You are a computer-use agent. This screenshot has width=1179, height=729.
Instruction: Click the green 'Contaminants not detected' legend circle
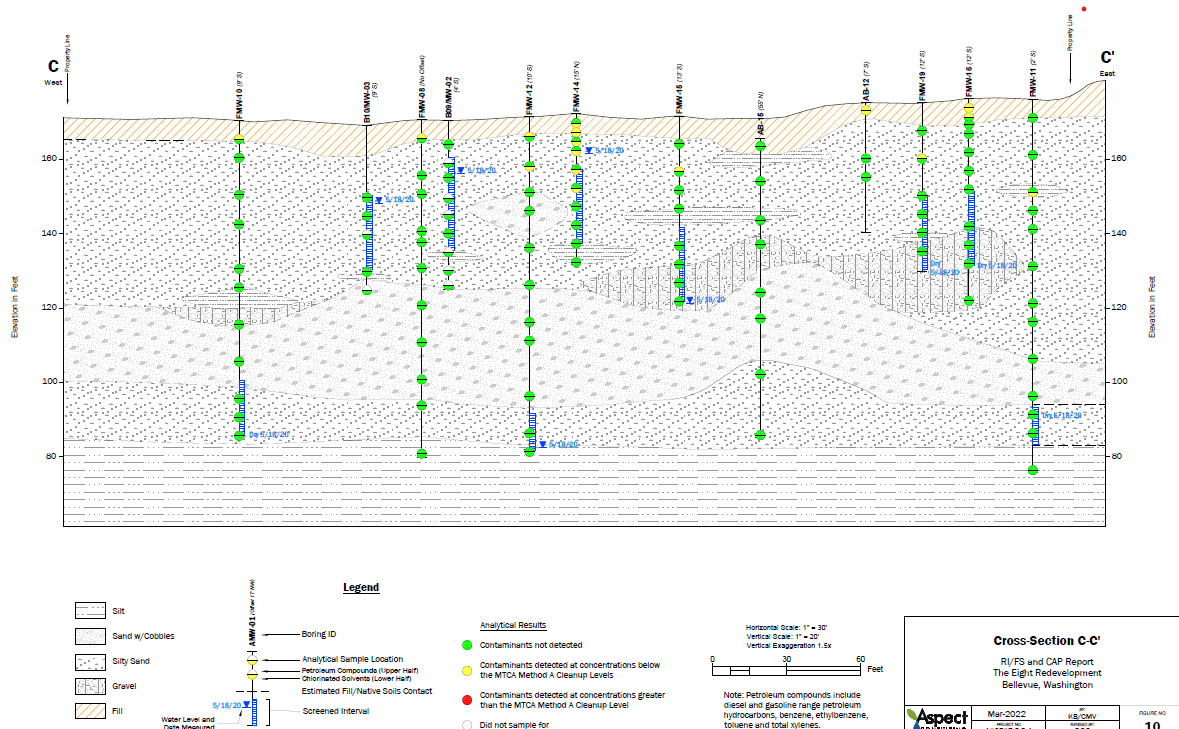tap(466, 646)
